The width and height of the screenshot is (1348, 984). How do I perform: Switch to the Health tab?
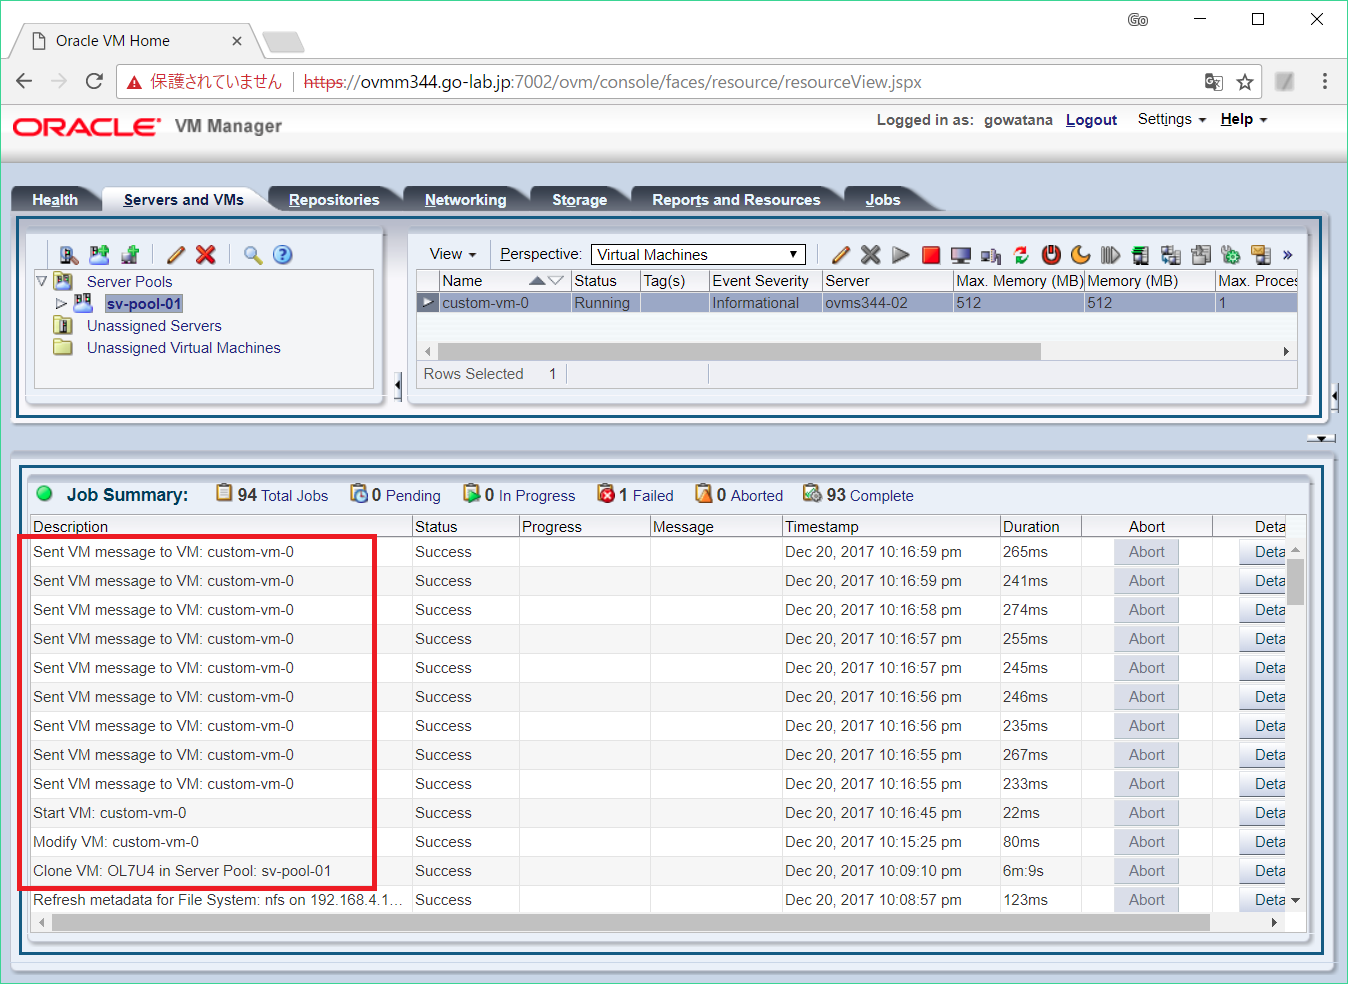point(55,200)
